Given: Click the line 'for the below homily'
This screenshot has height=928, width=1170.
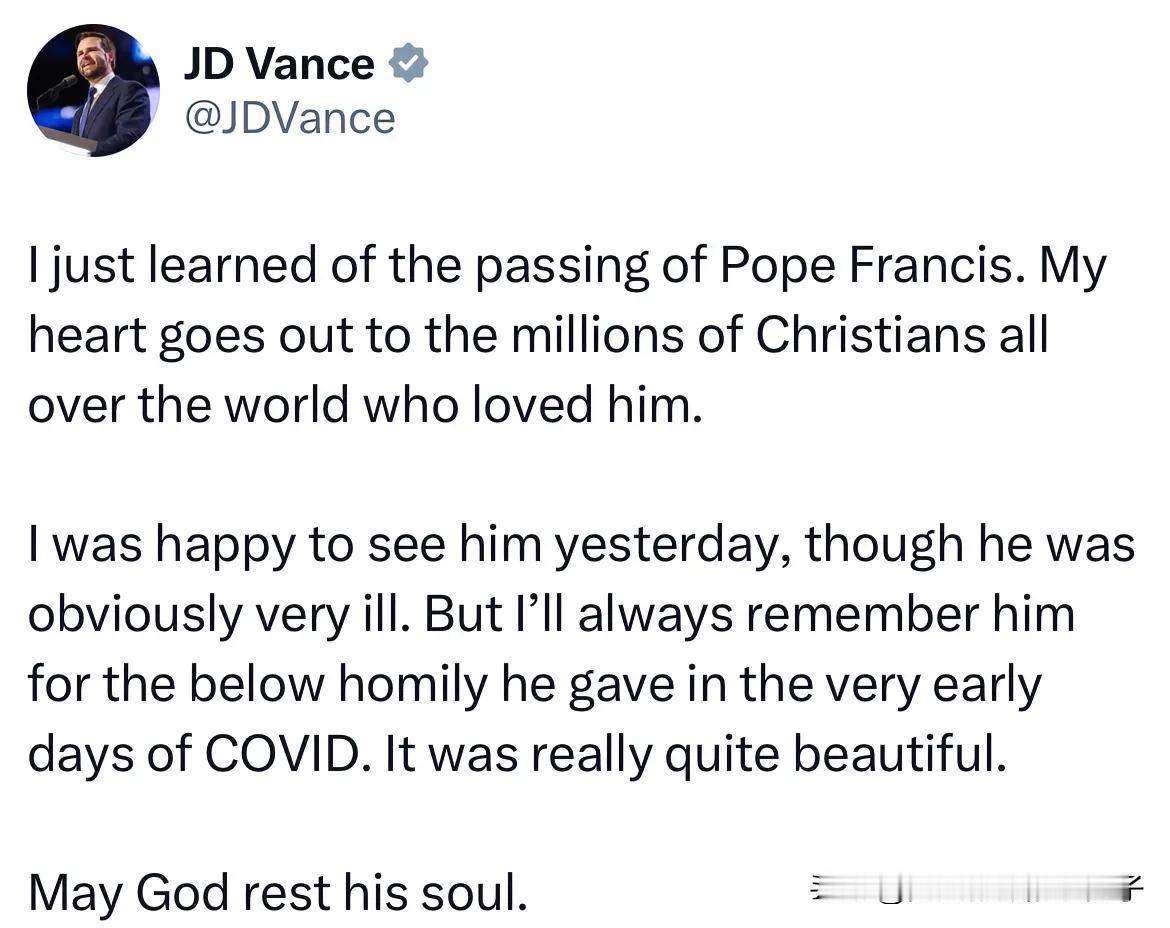Looking at the screenshot, I should pos(534,684).
